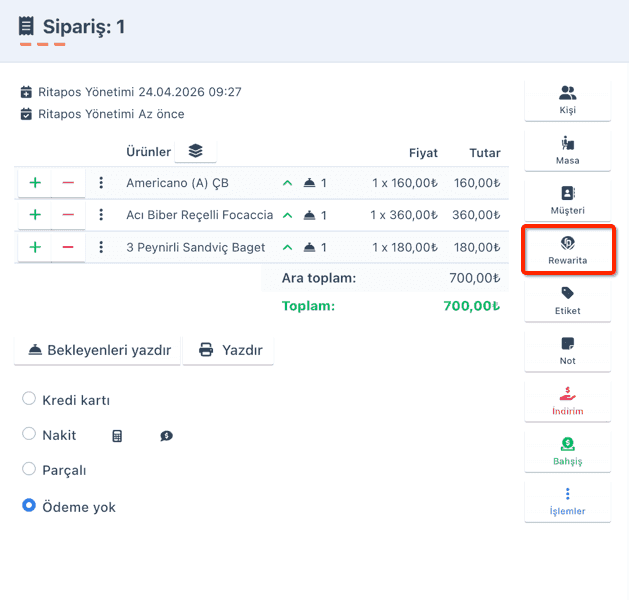
Task: Add a Bahşiş tip
Action: click(567, 451)
